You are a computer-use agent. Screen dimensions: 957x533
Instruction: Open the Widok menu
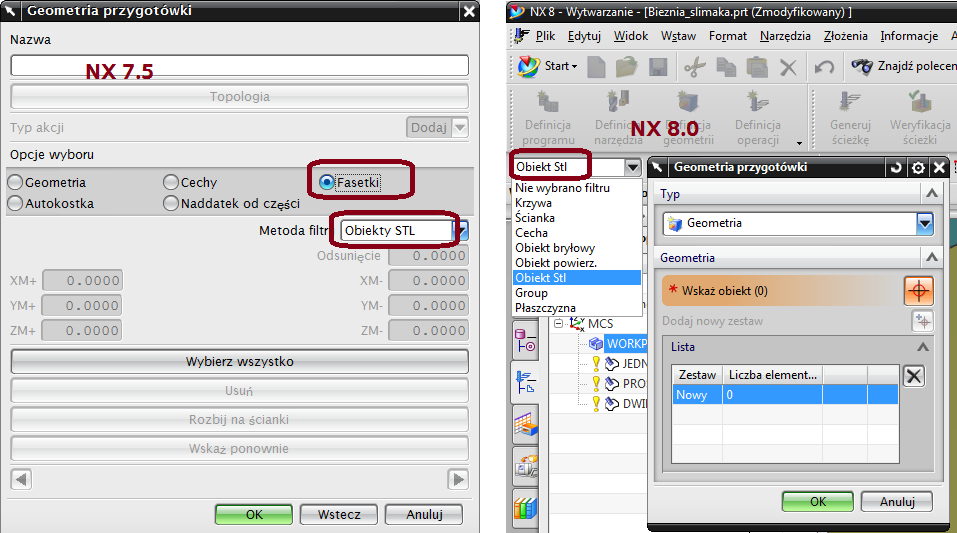pos(630,36)
